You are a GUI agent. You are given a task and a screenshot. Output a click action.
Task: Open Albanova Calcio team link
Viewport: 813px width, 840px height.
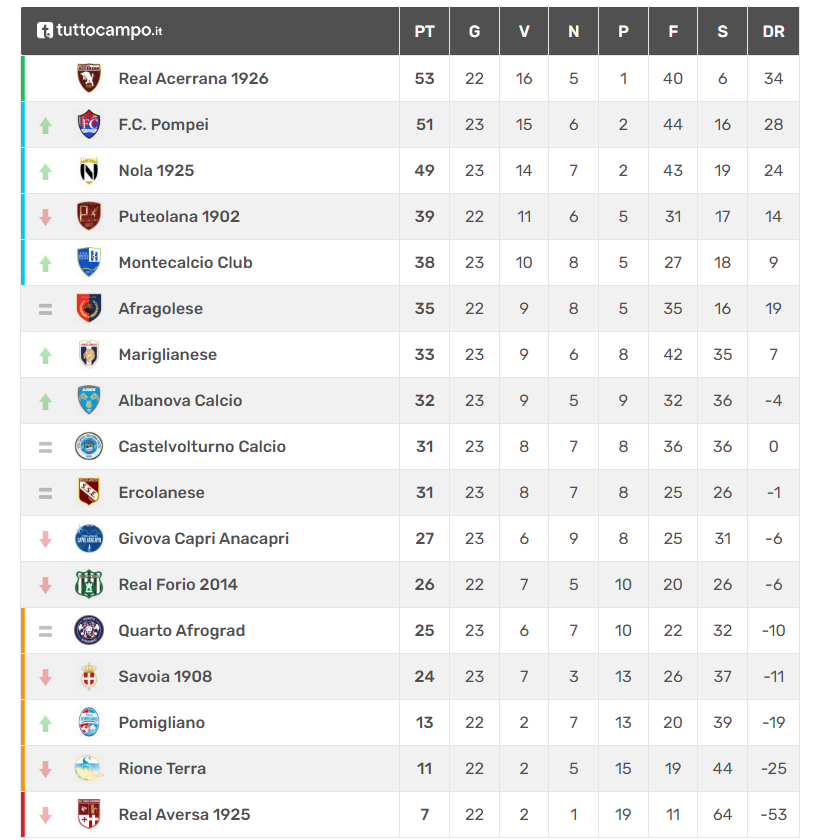tap(180, 401)
